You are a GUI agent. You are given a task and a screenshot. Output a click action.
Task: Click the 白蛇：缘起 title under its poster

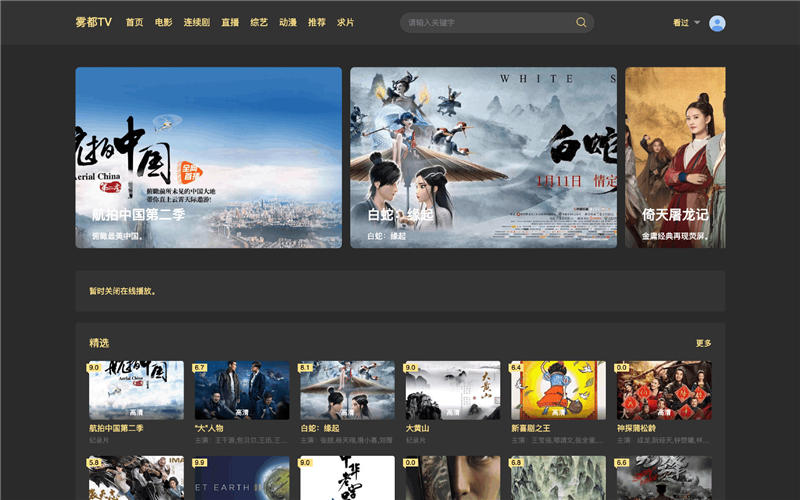320,428
